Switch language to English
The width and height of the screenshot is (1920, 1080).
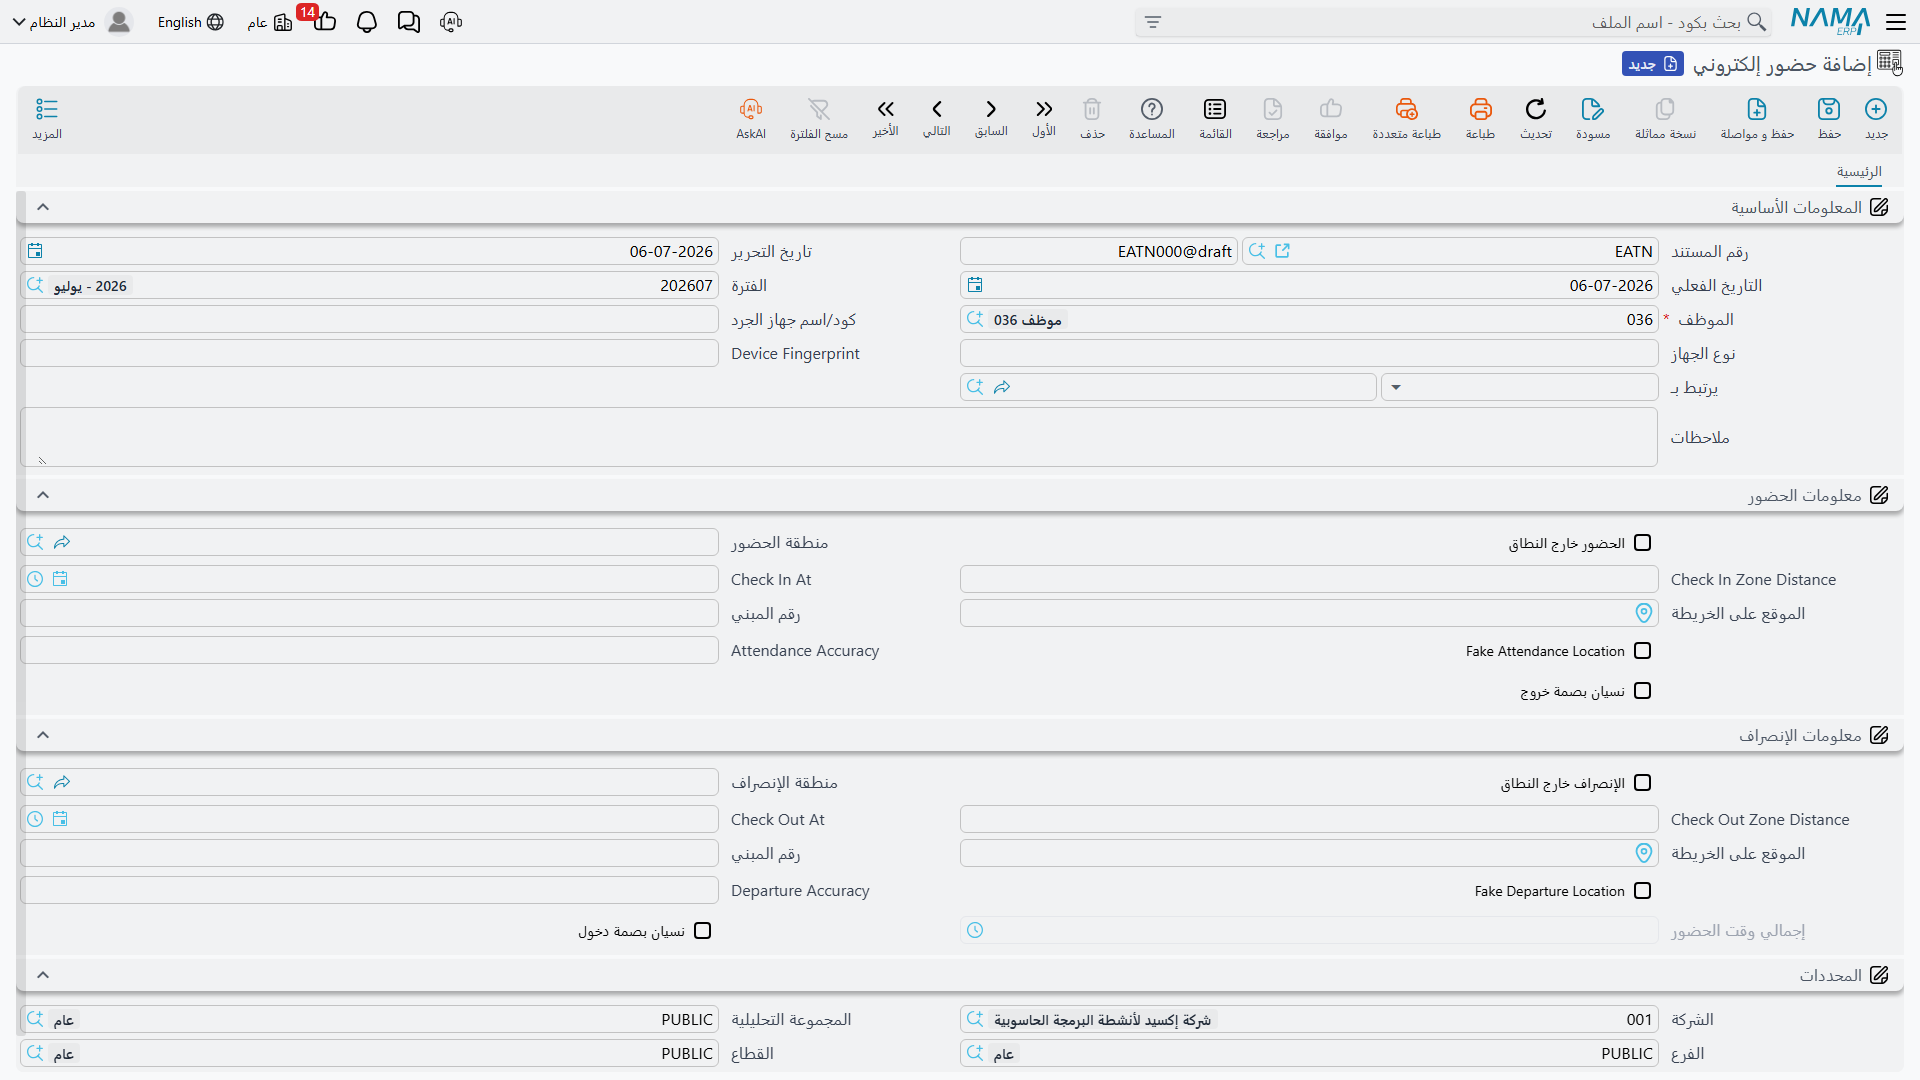(x=190, y=22)
